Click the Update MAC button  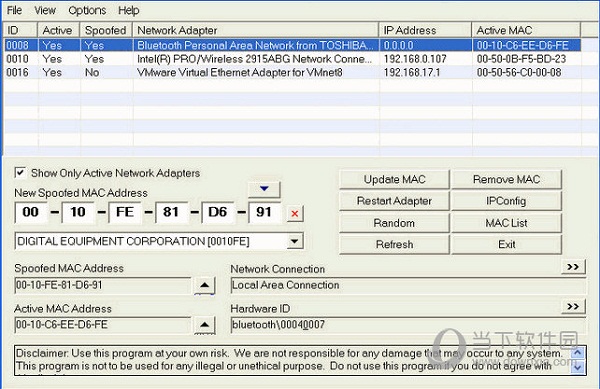395,179
